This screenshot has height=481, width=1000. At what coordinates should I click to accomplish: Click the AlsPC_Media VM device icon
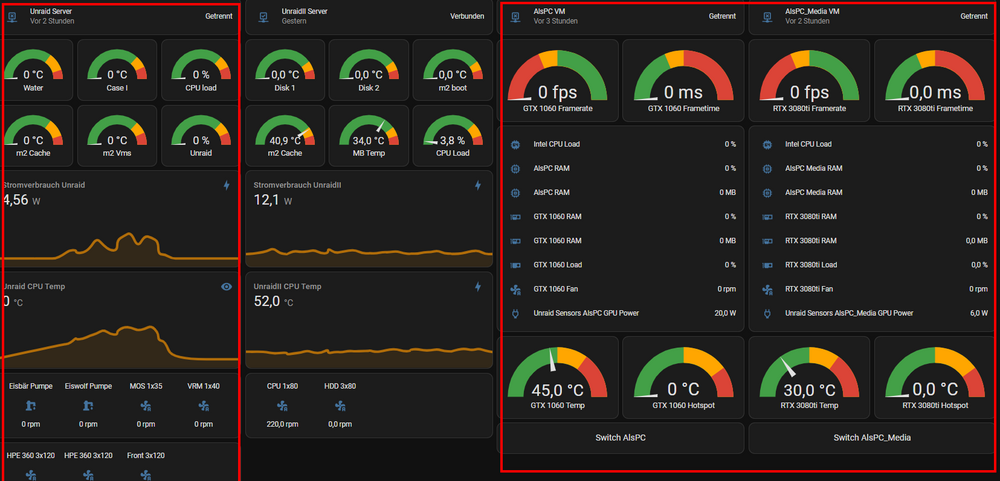767,17
